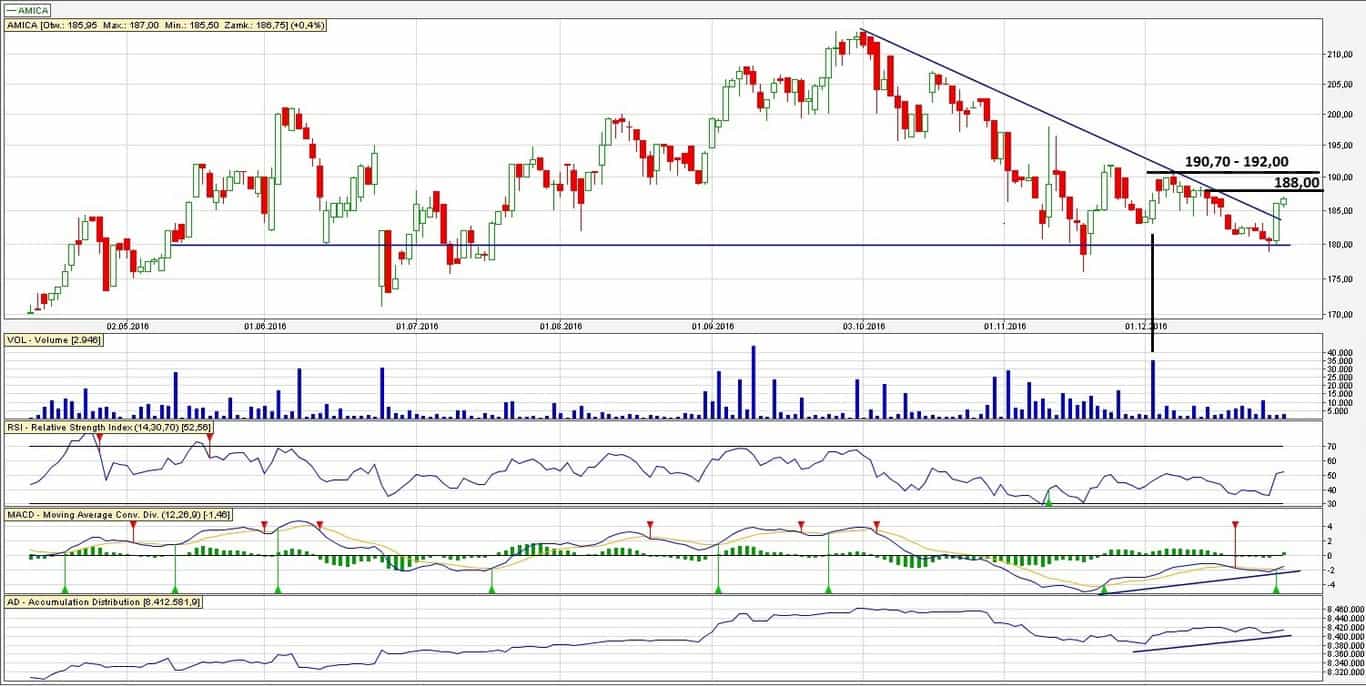Click the leftmost green triangle in MACD panel

pos(65,589)
